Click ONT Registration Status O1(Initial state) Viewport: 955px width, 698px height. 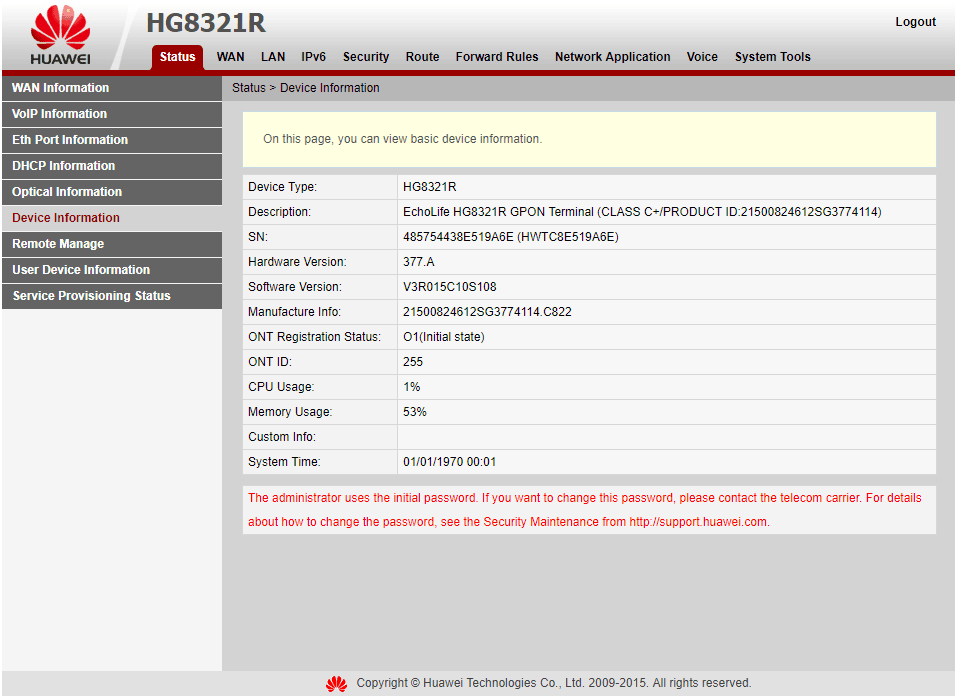pos(444,337)
